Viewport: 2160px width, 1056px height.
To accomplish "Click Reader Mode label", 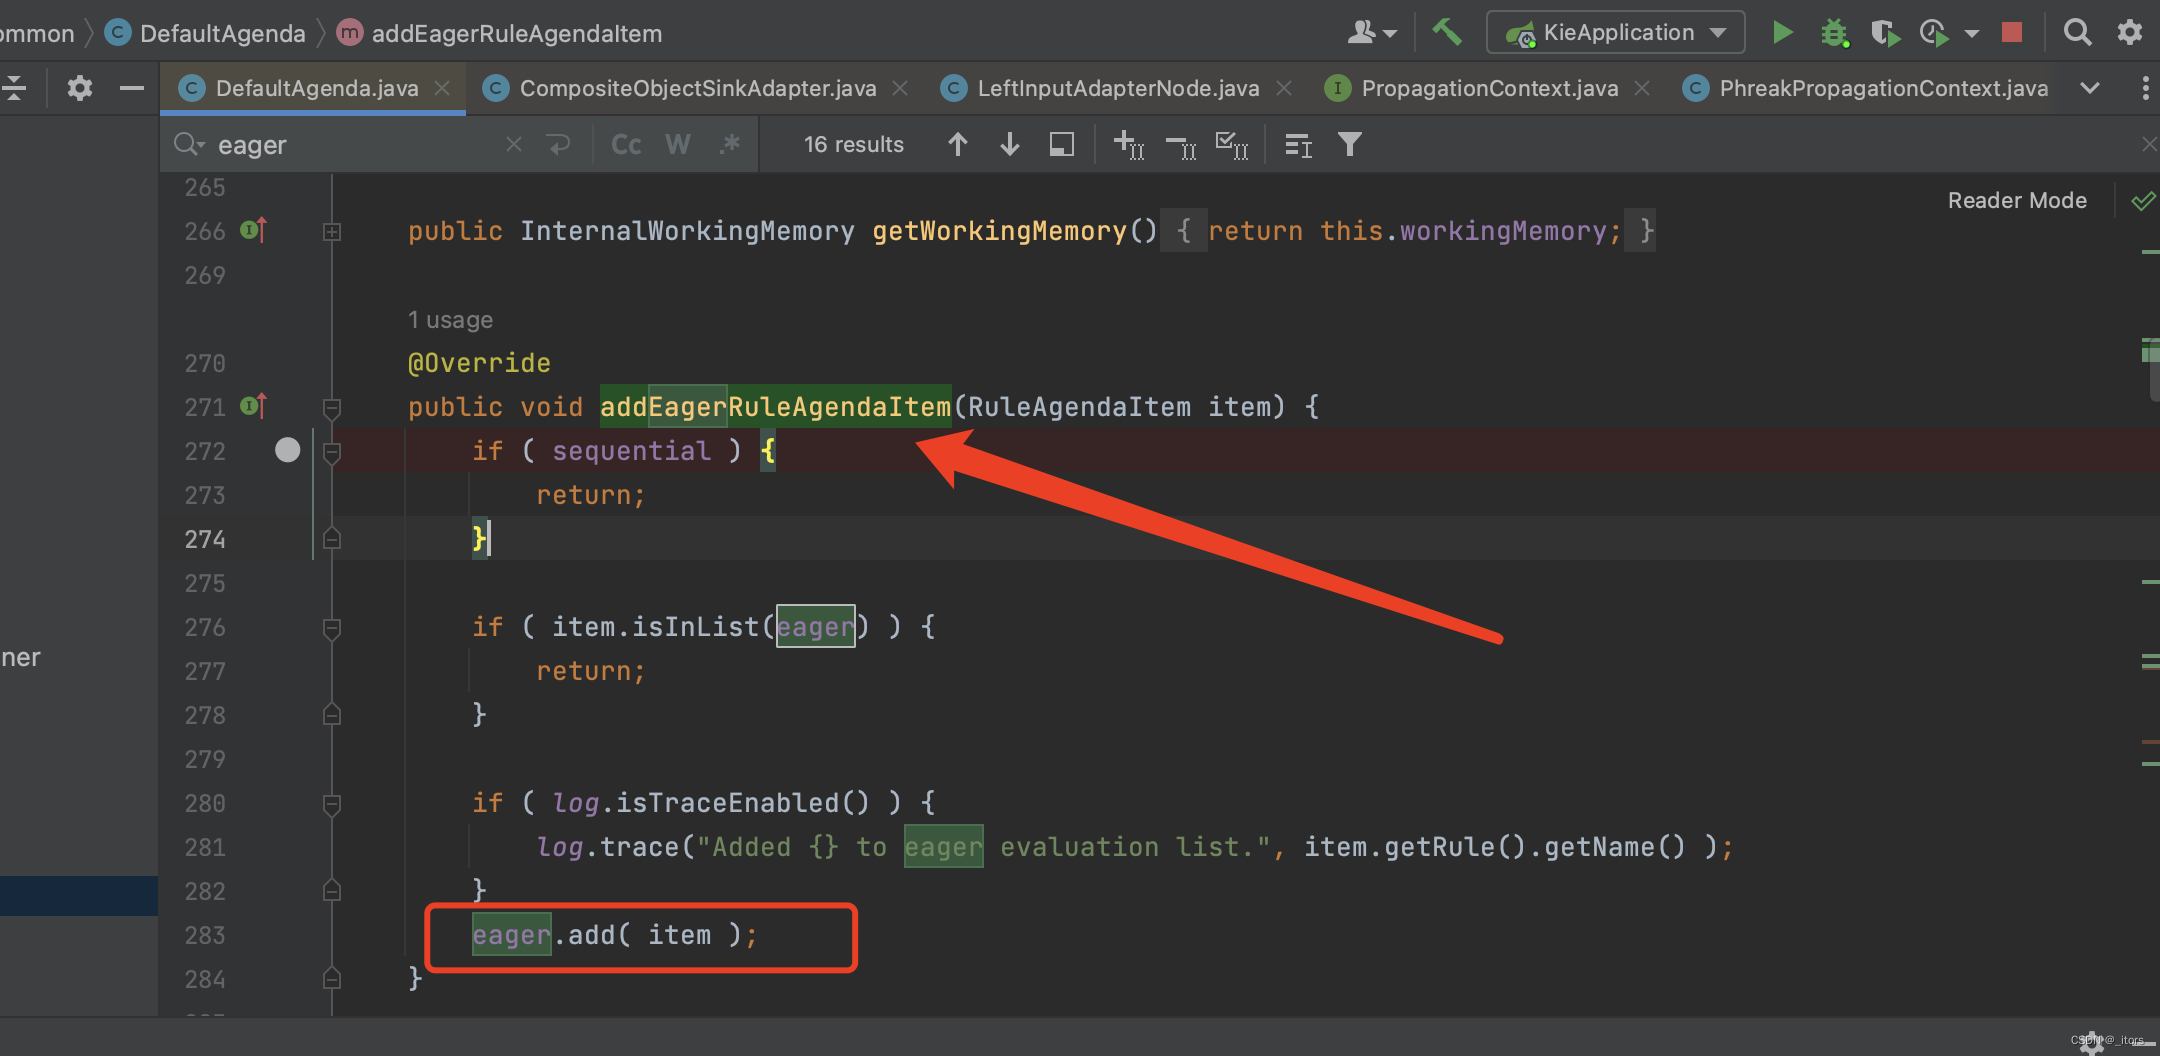I will (2017, 200).
